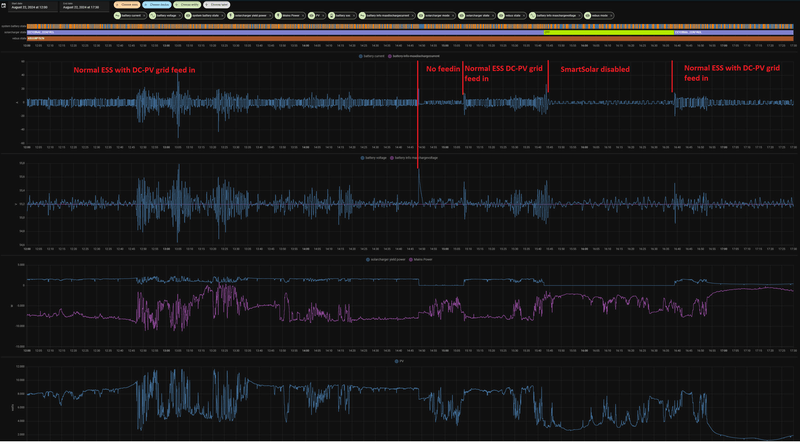Click the PV chip icon
The height and width of the screenshot is (444, 800).
tap(311, 15)
